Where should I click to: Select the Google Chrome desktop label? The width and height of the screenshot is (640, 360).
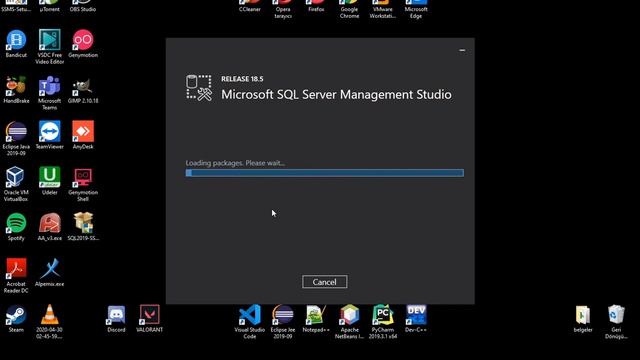click(349, 12)
